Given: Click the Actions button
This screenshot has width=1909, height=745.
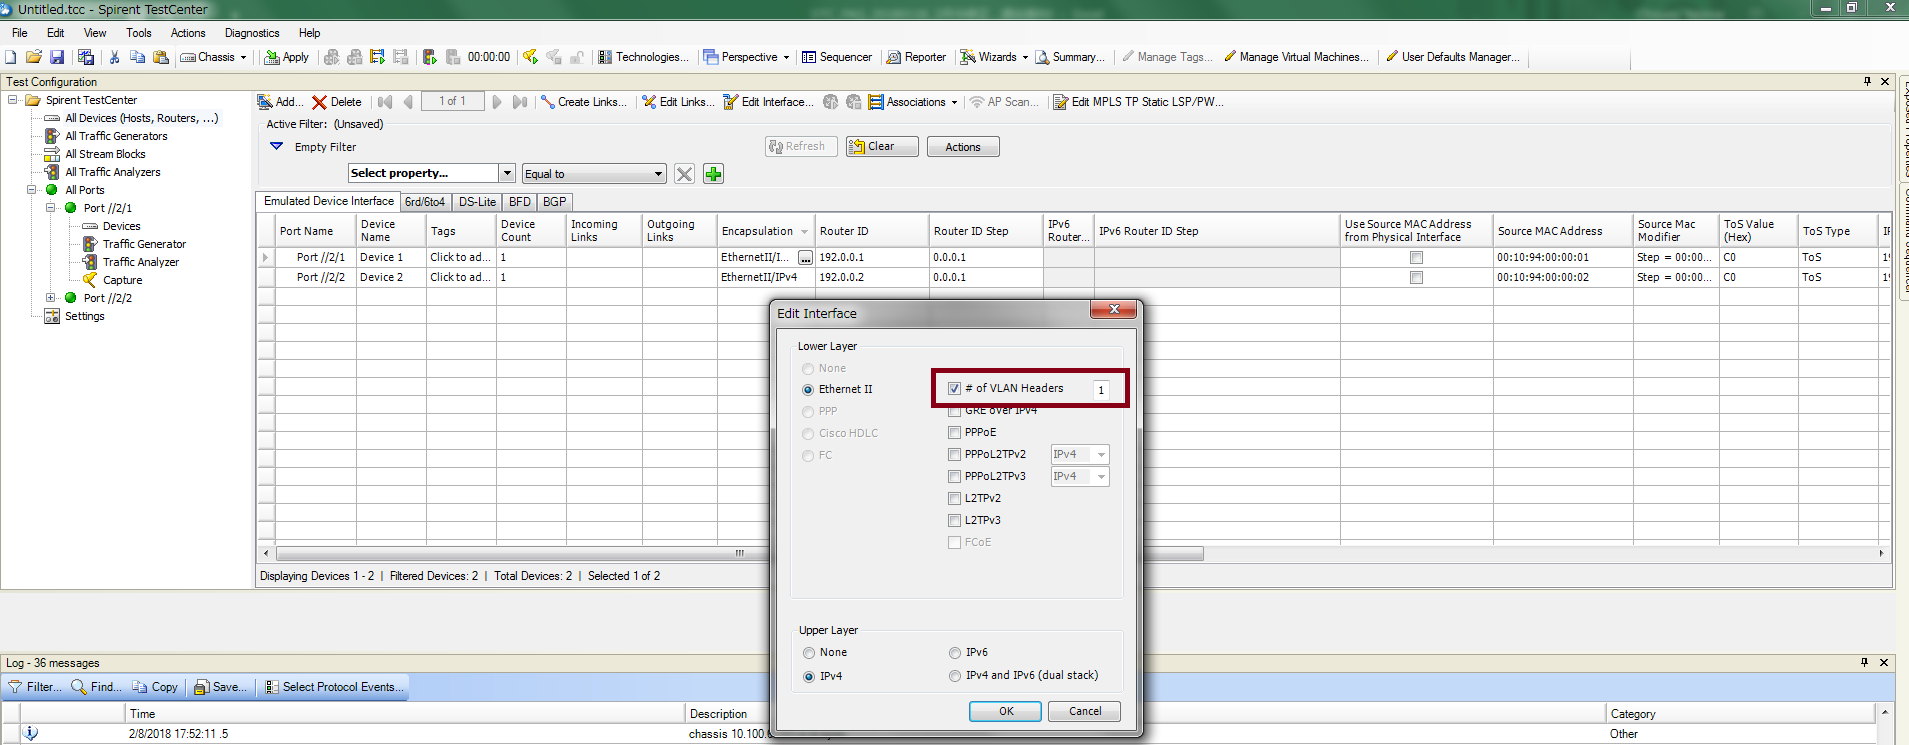Looking at the screenshot, I should pos(963,147).
